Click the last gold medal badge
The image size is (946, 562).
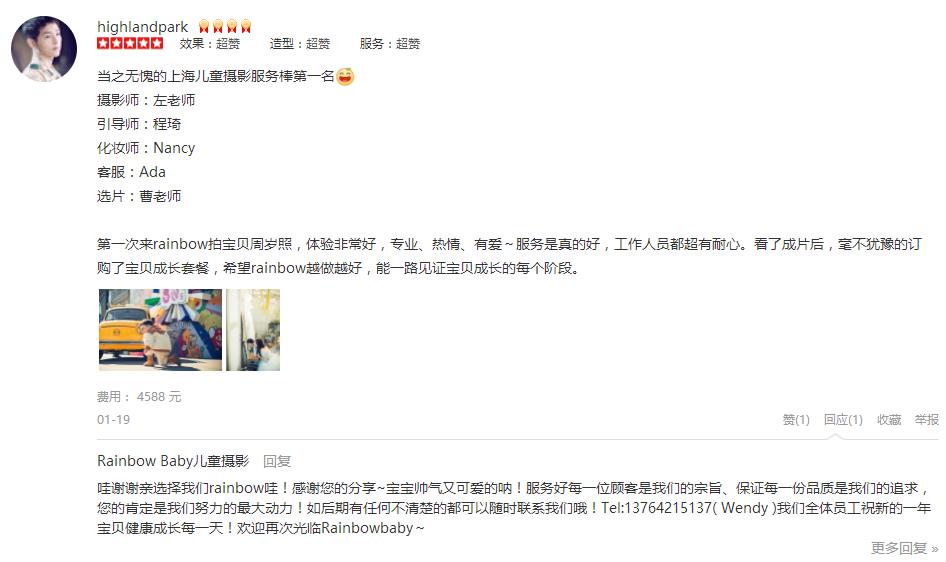(246, 26)
